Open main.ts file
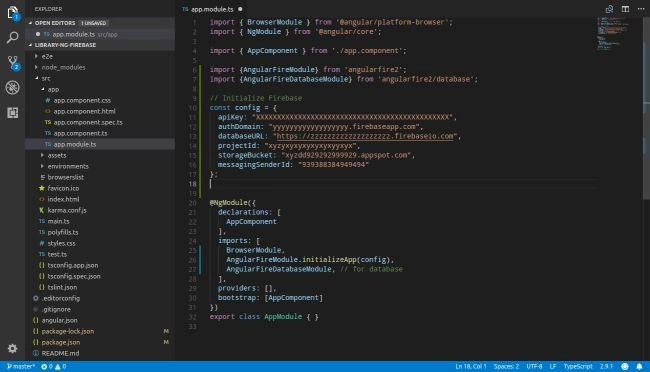 tap(58, 221)
